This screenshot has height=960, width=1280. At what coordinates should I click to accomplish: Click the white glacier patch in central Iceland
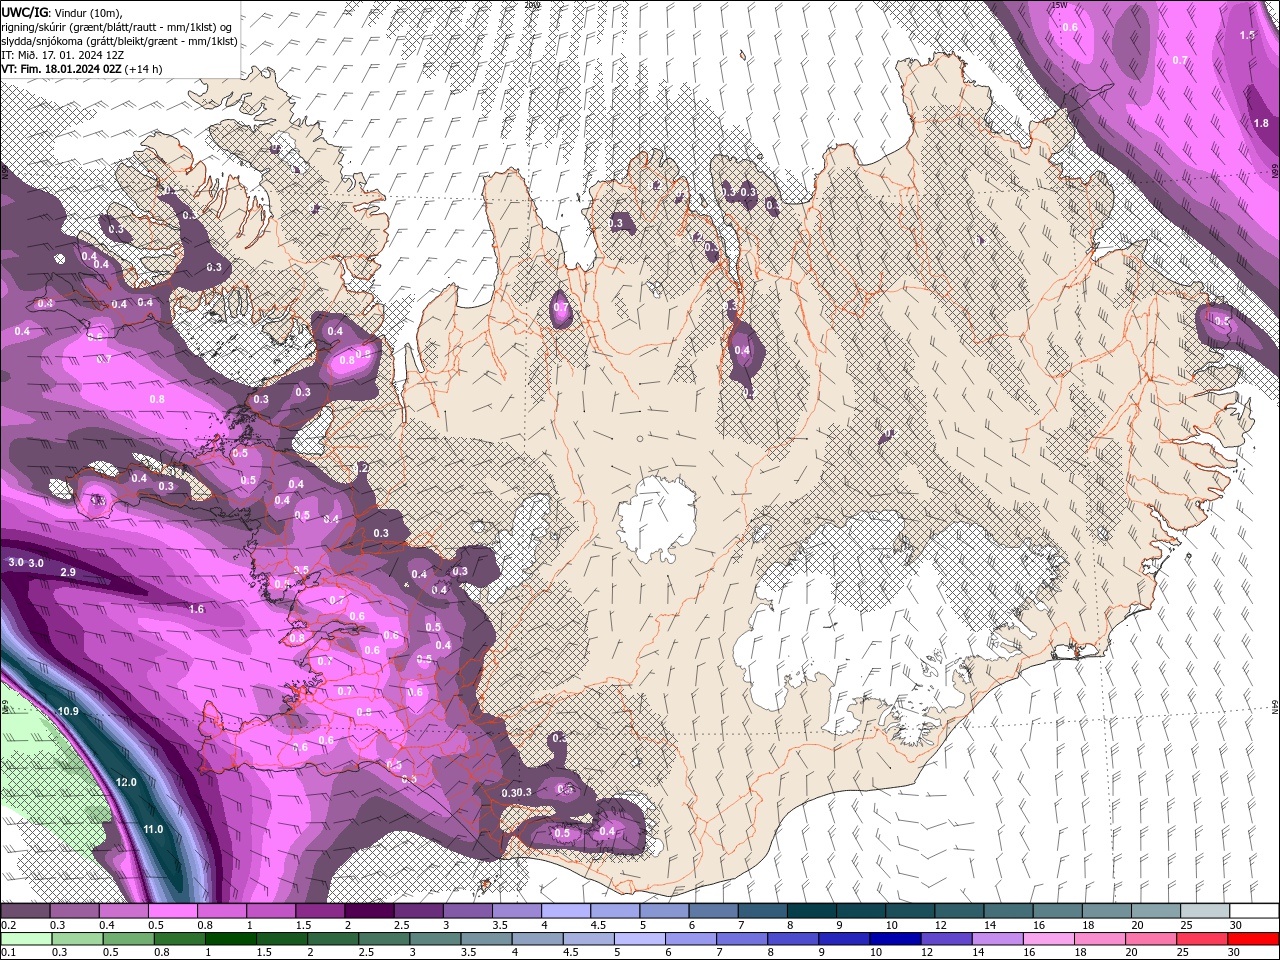pyautogui.click(x=656, y=518)
